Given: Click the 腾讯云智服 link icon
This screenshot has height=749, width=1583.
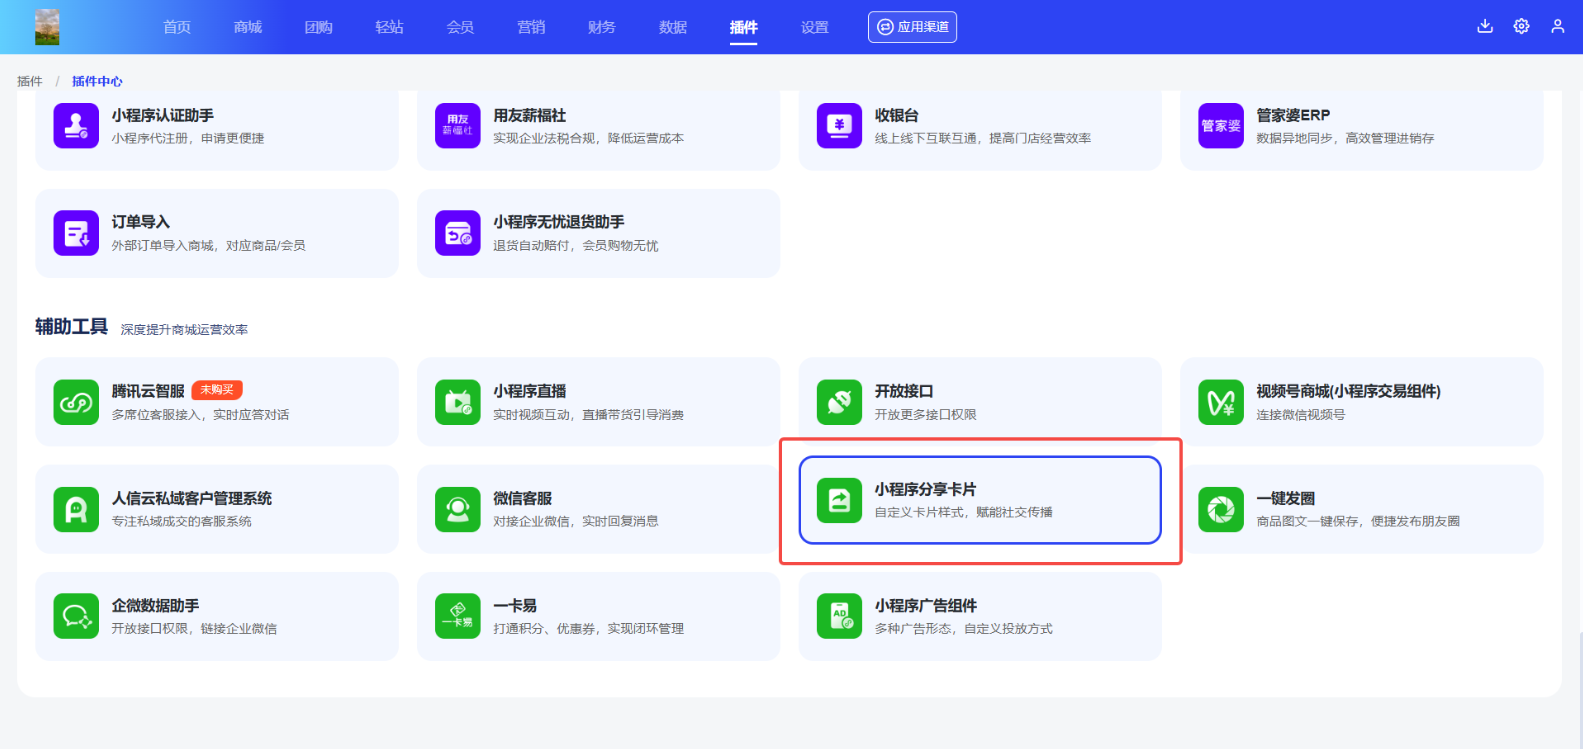Looking at the screenshot, I should pyautogui.click(x=76, y=402).
